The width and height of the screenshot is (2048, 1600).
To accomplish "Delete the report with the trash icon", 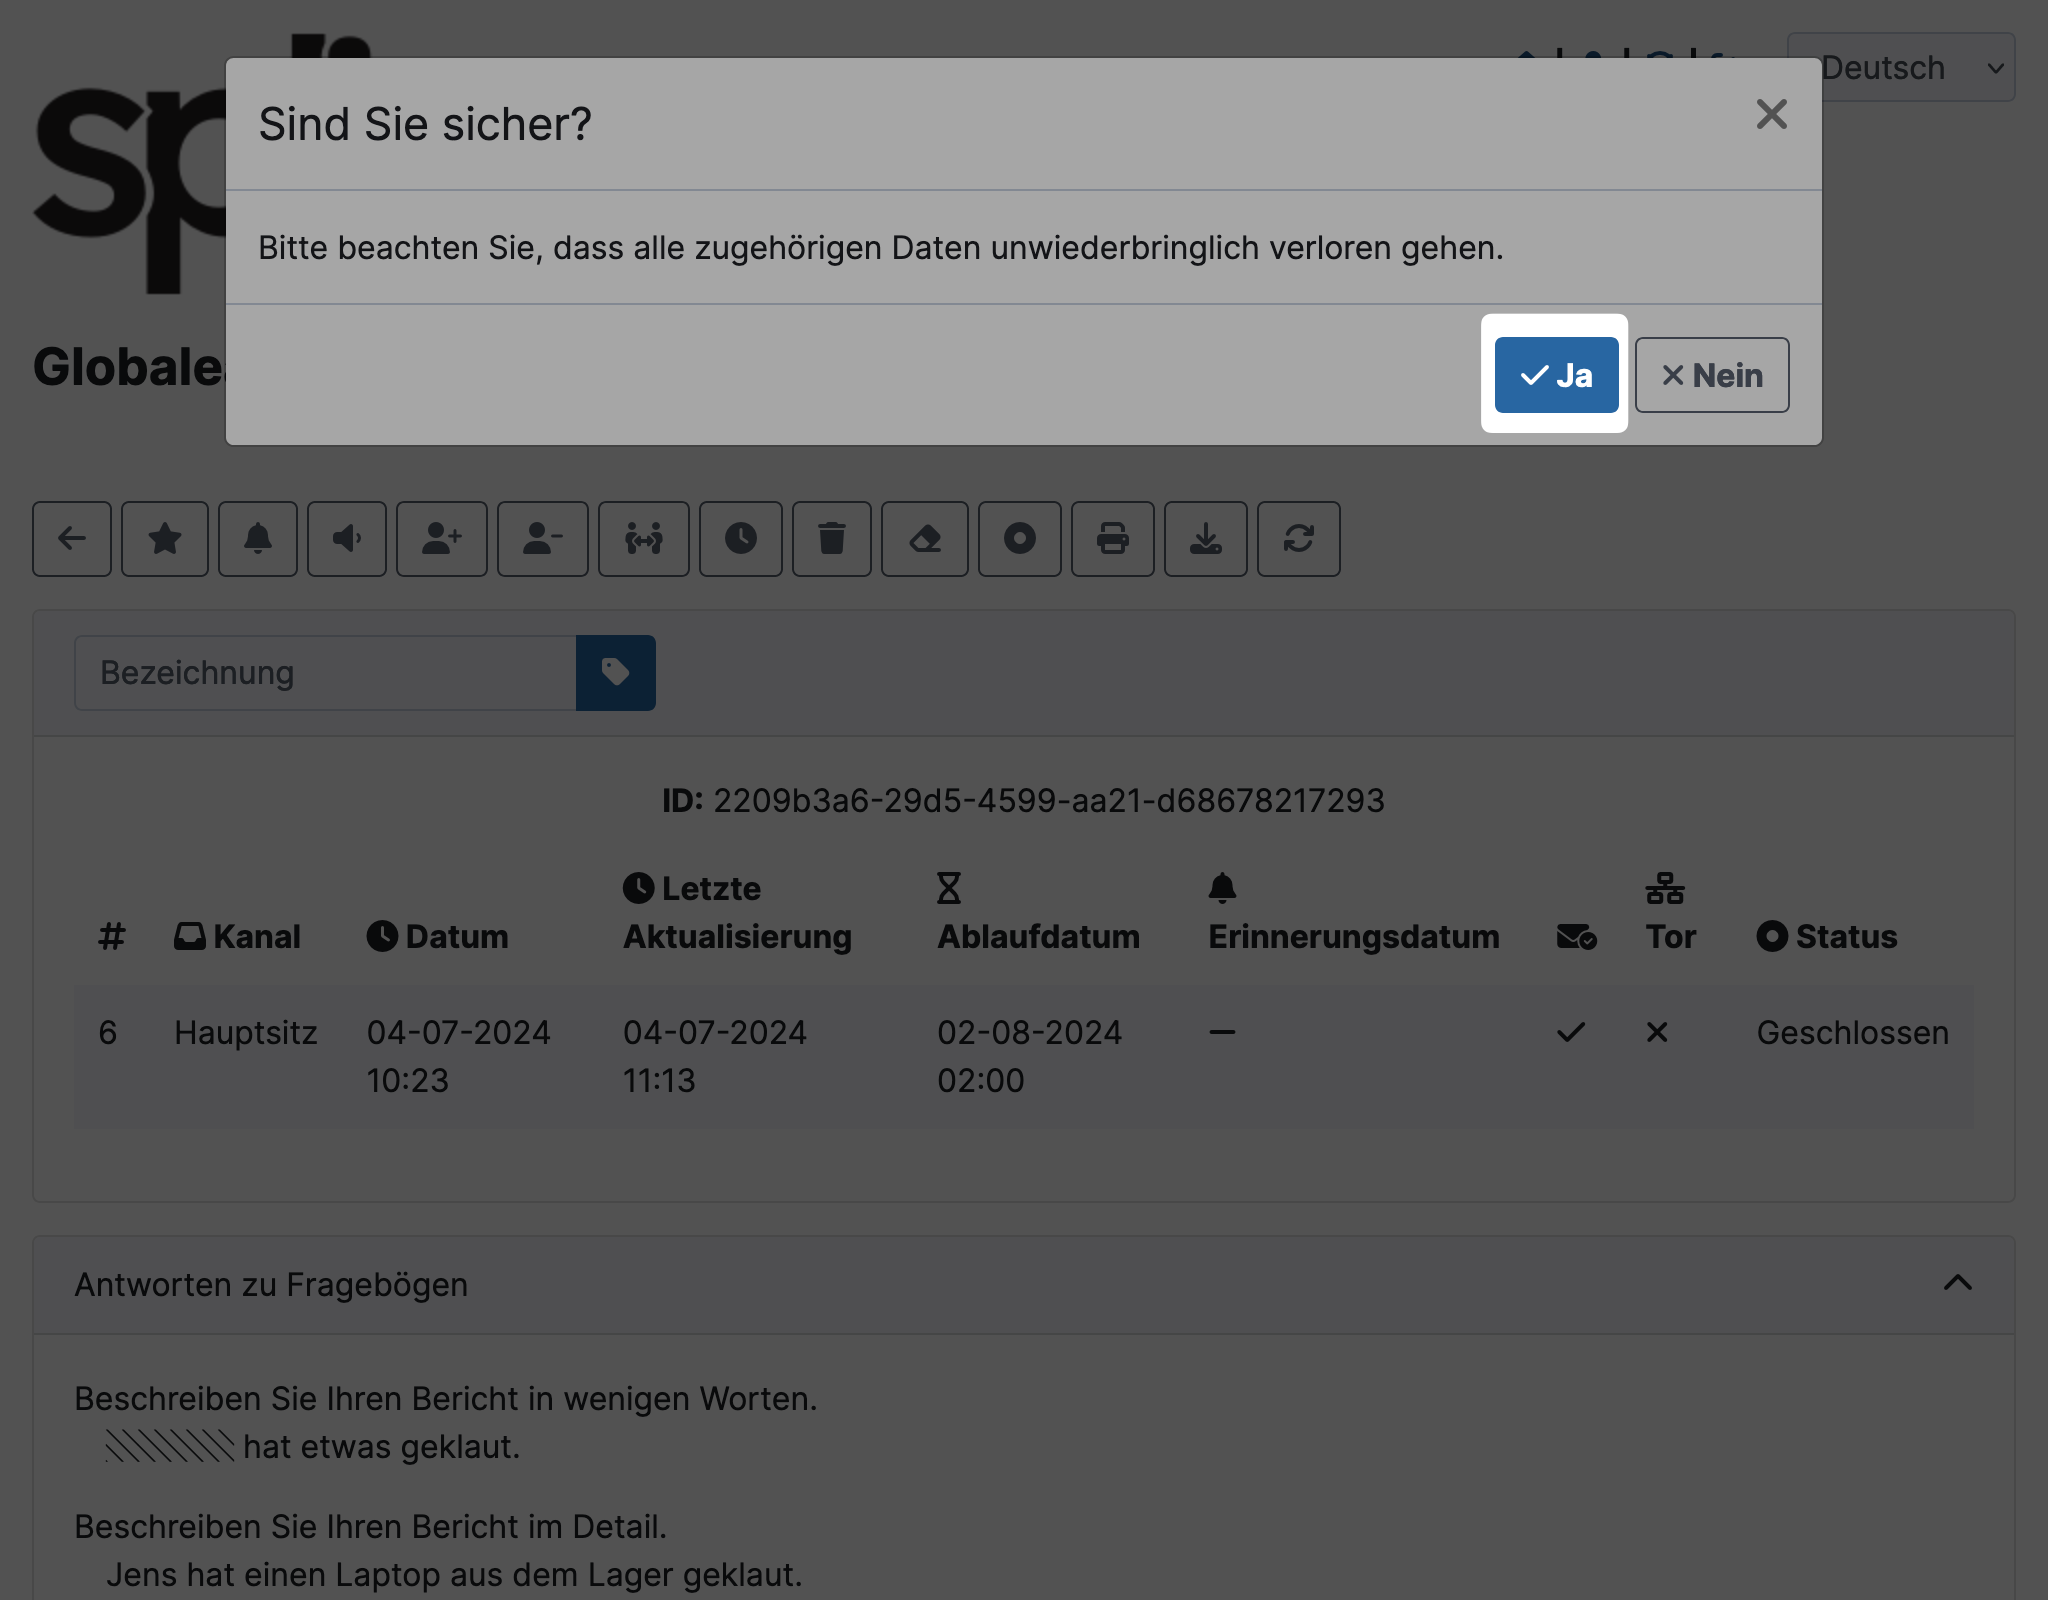I will (832, 539).
